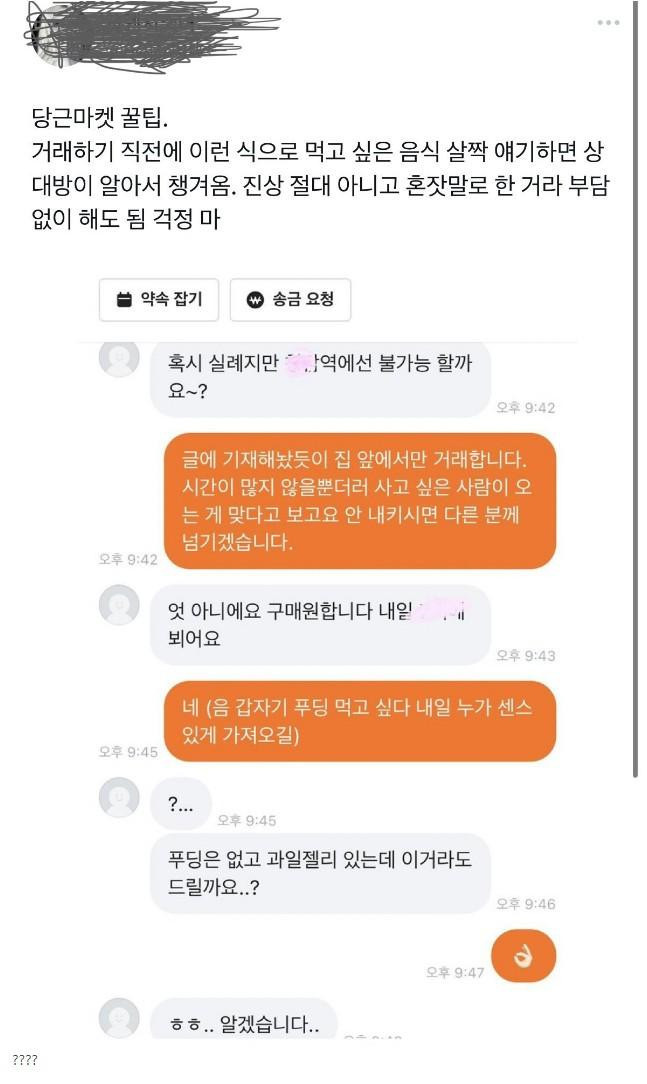Image resolution: width=647 pixels, height=1084 pixels.
Task: Click the post scrollbar on the right edge
Action: 635,391
